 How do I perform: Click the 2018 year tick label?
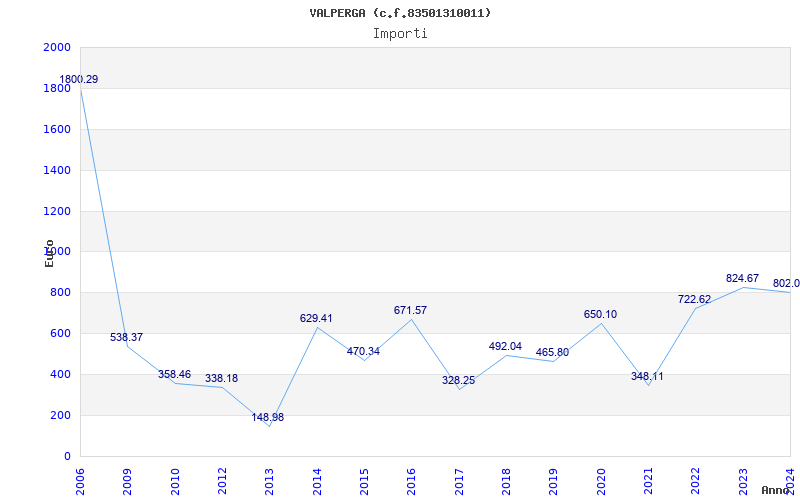(x=507, y=481)
